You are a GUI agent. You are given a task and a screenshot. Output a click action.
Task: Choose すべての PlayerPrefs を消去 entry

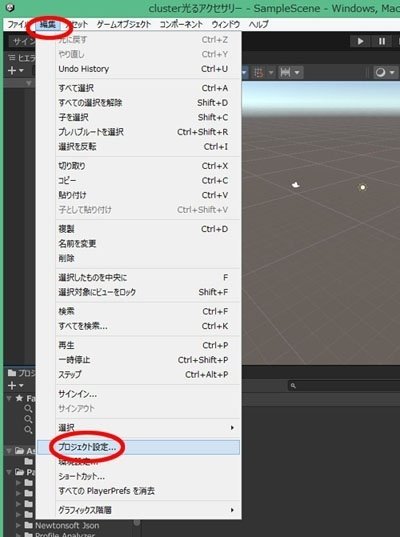coord(138,491)
